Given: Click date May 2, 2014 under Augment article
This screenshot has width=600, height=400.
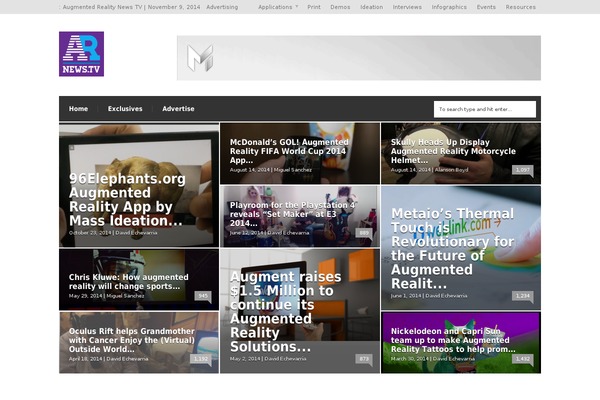Looking at the screenshot, I should (x=245, y=359).
